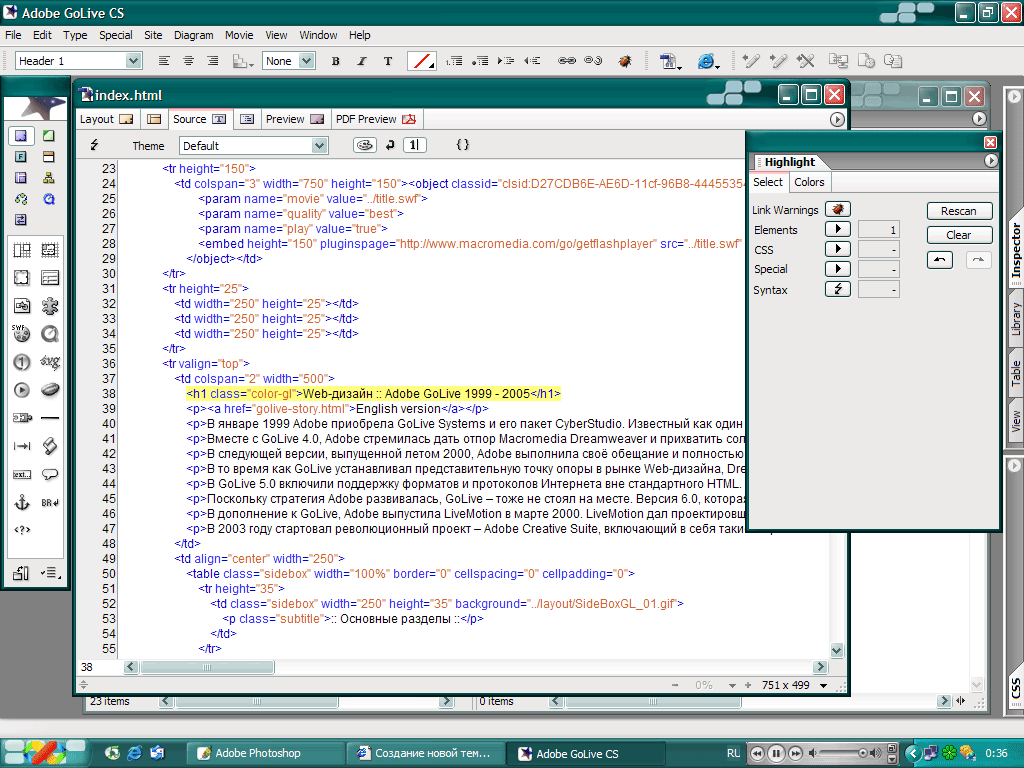Image resolution: width=1024 pixels, height=768 pixels.
Task: Open Internet Explorer quick launch icon
Action: [135, 753]
